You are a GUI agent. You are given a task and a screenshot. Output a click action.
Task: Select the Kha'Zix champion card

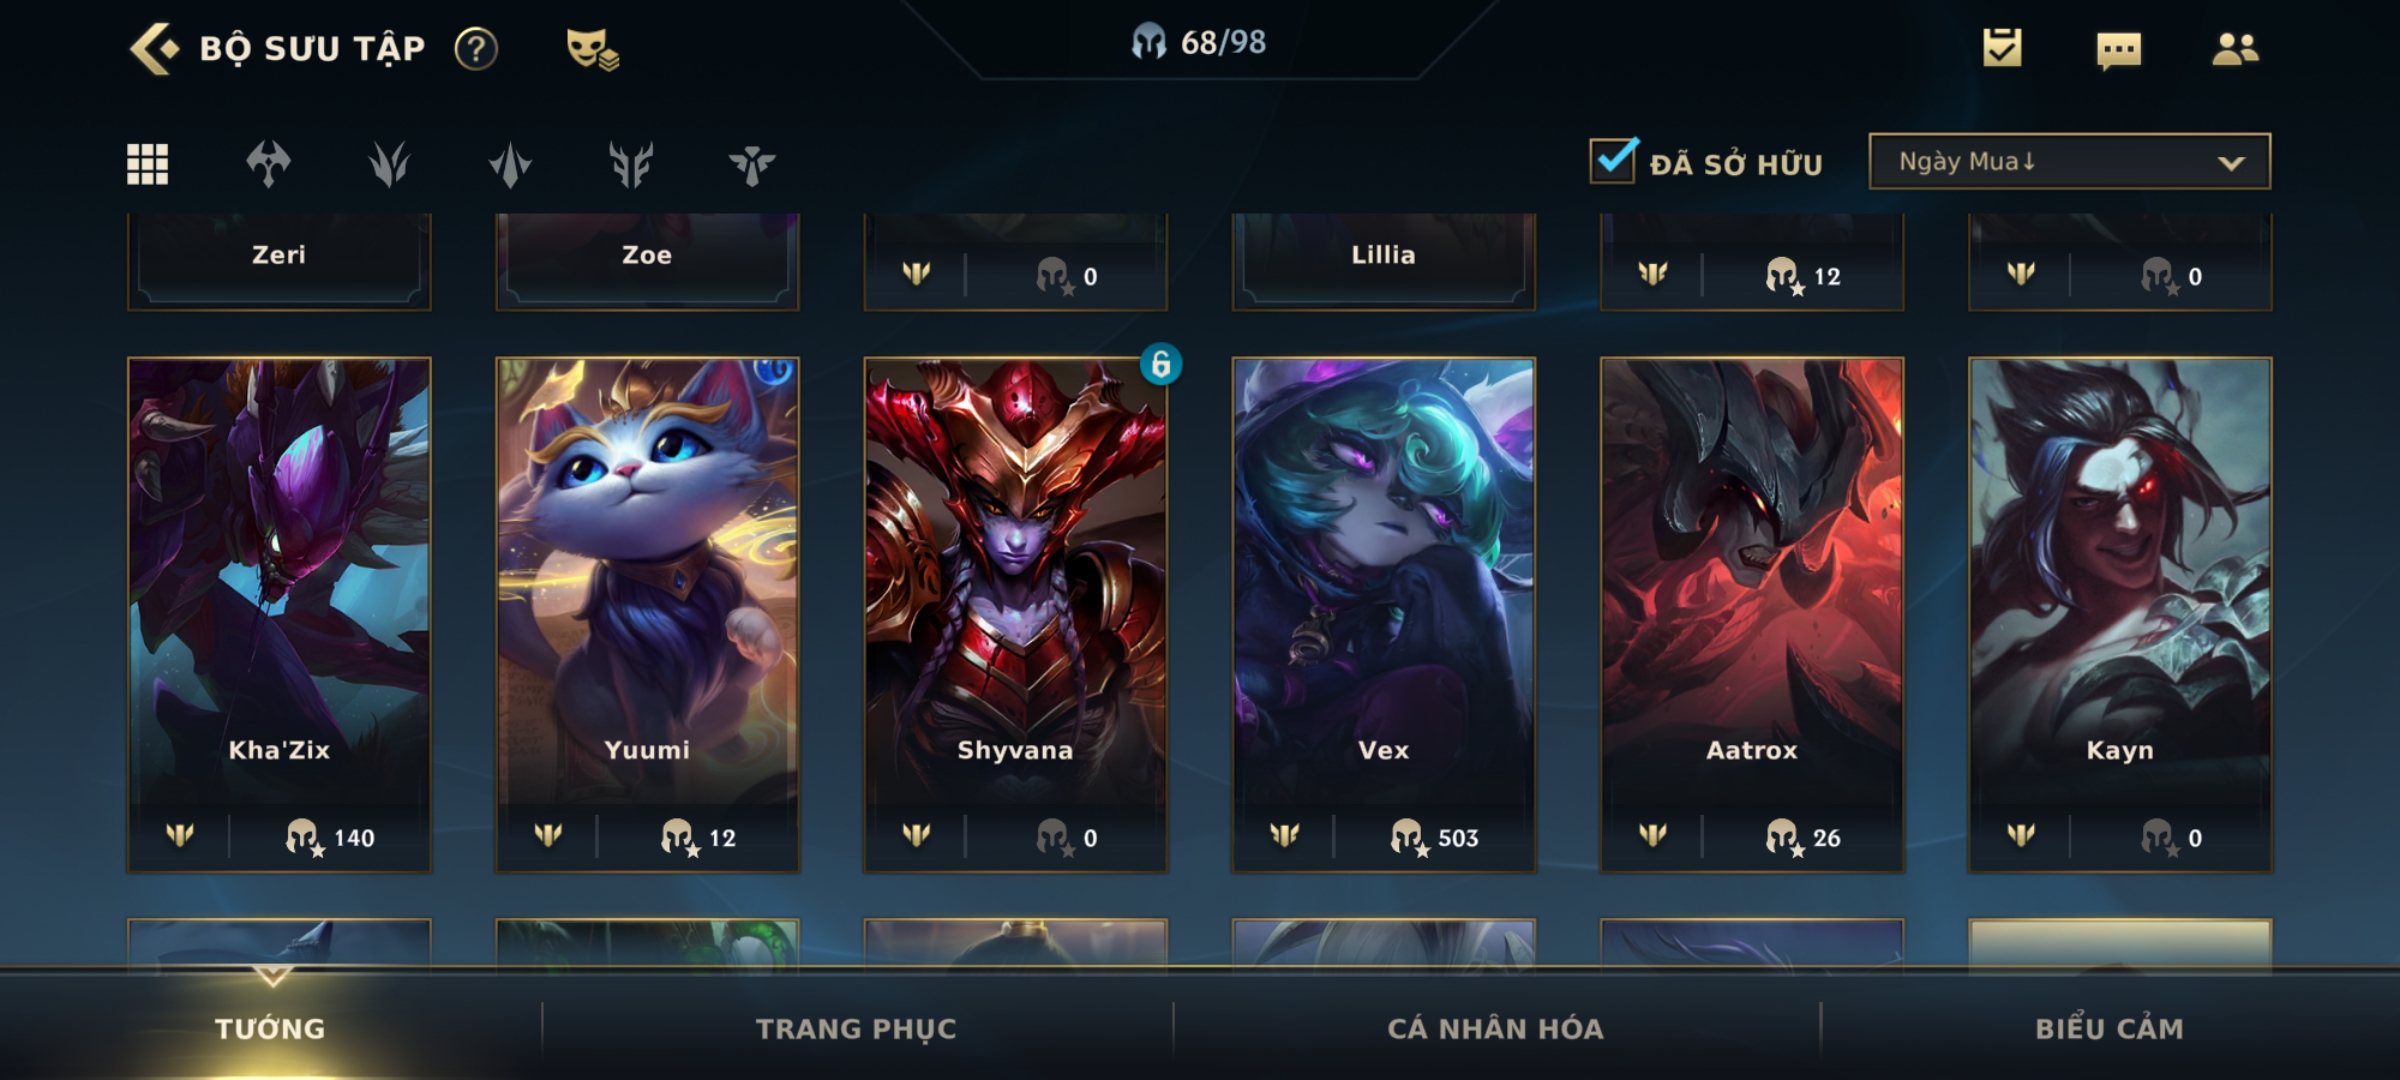coord(279,615)
